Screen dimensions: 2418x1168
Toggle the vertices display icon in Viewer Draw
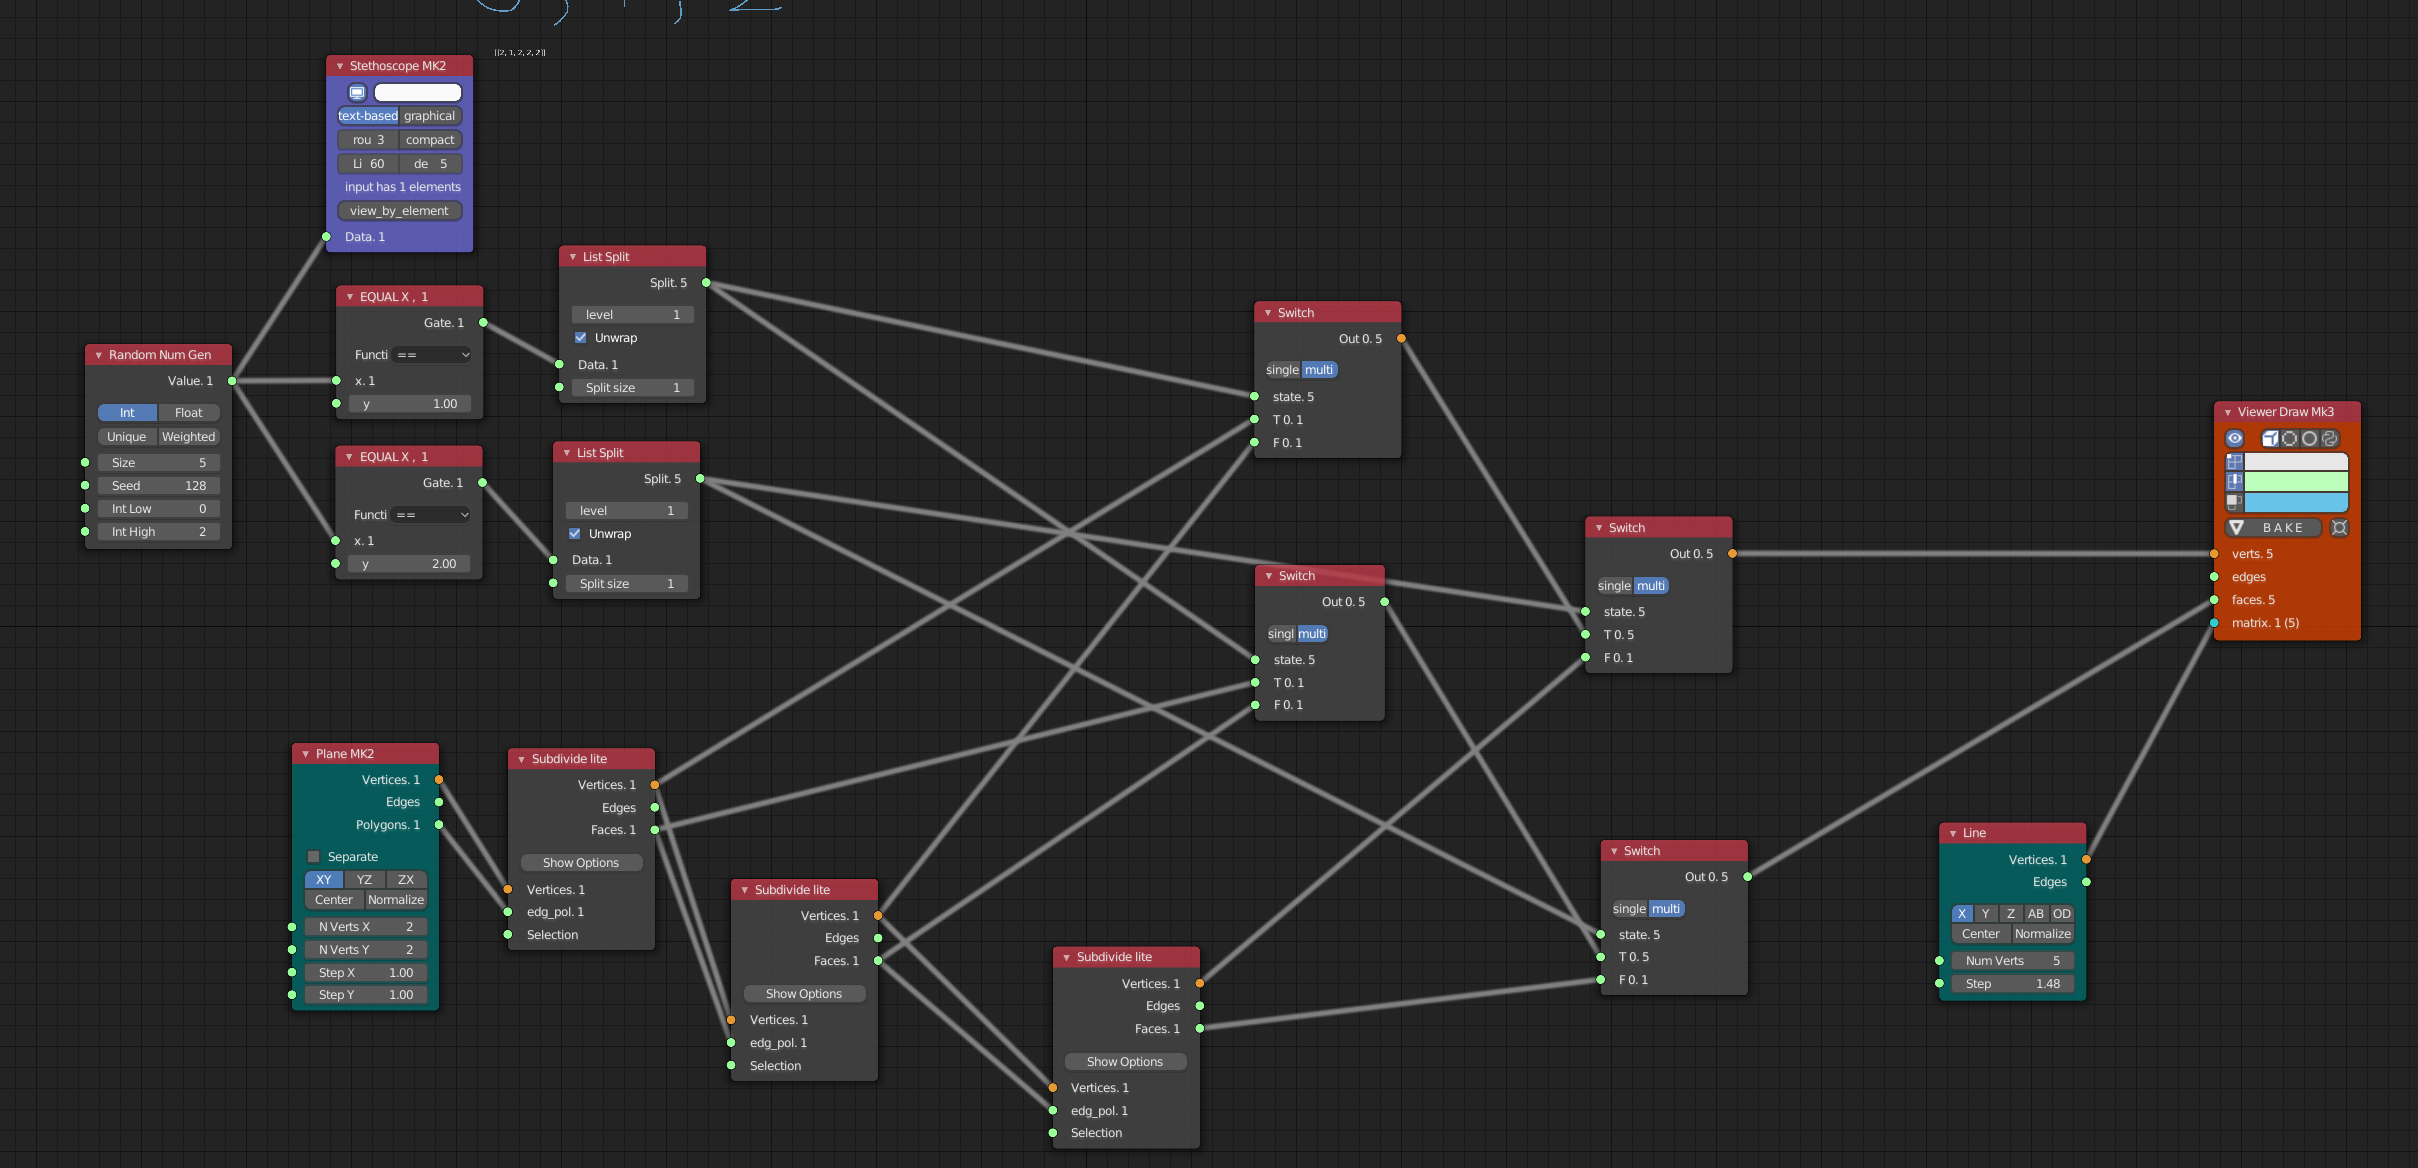pyautogui.click(x=2234, y=462)
